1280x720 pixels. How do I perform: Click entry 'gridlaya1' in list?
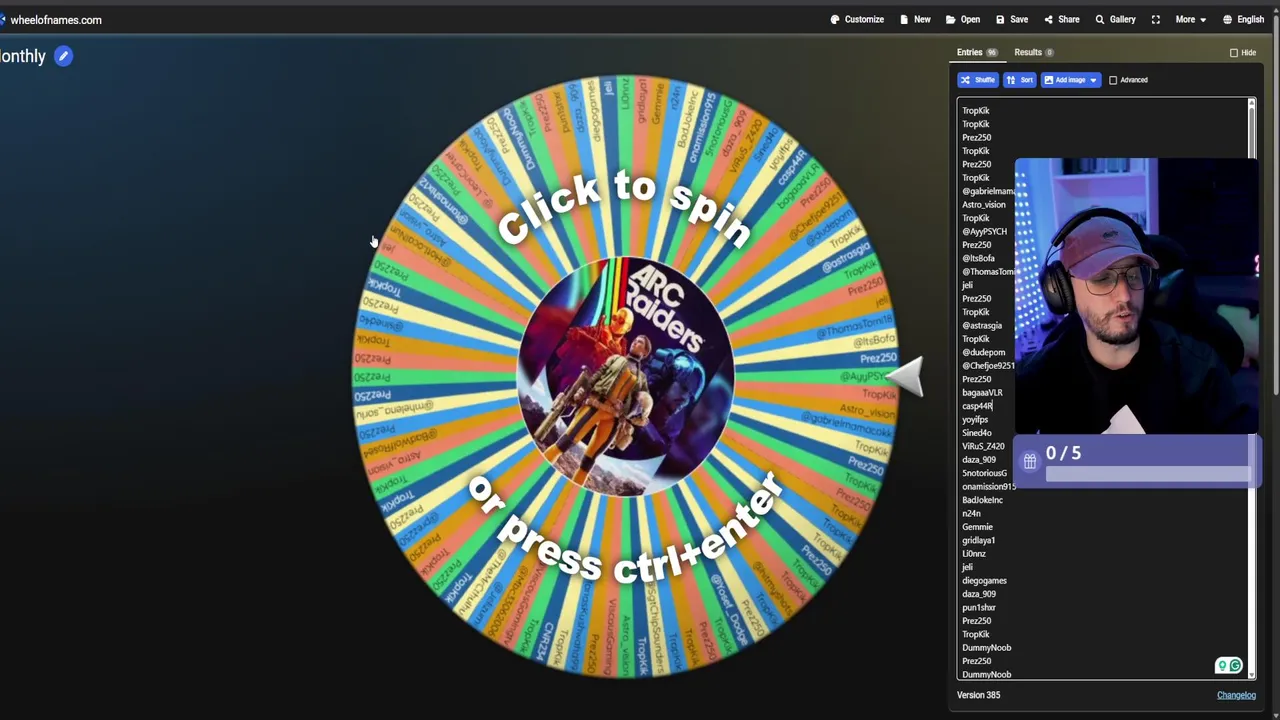(978, 540)
